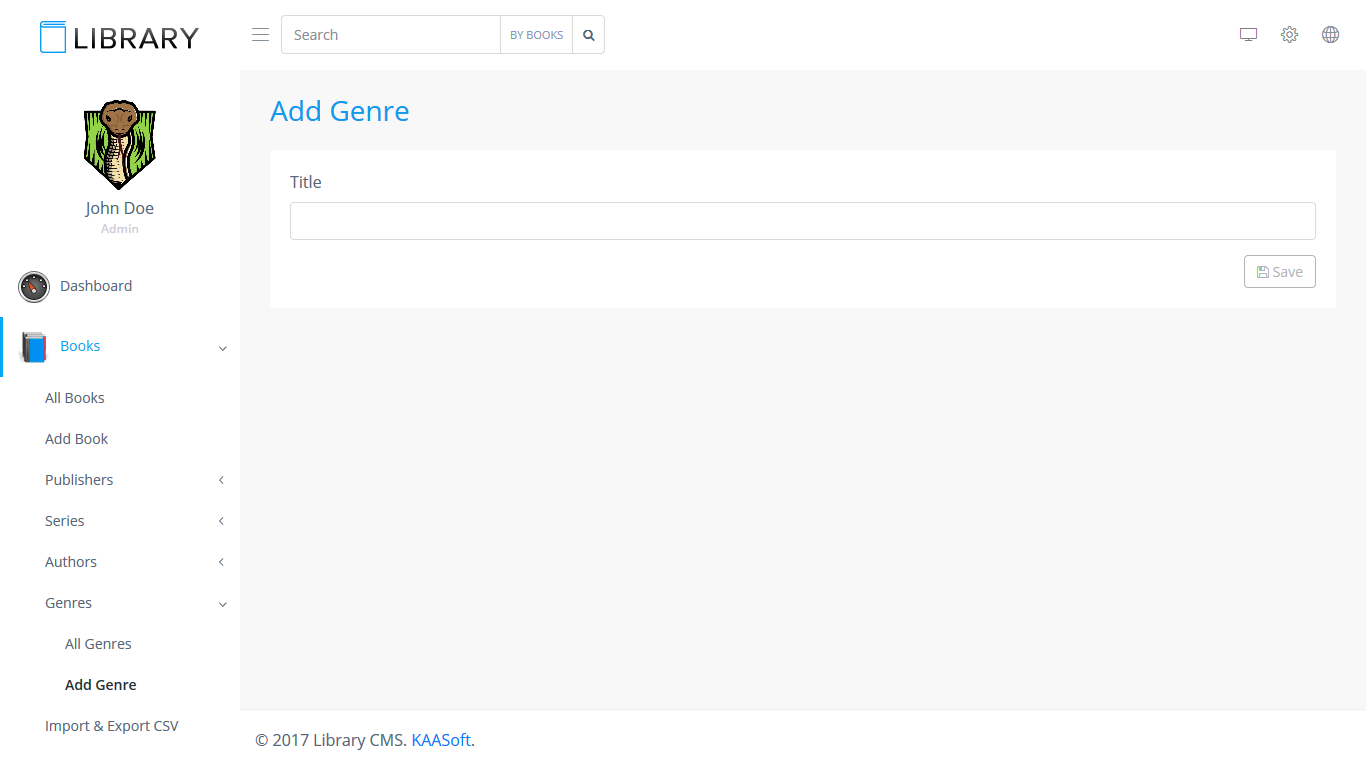1366x768 pixels.
Task: Open the BY BOOKS search filter dropdown
Action: (536, 35)
